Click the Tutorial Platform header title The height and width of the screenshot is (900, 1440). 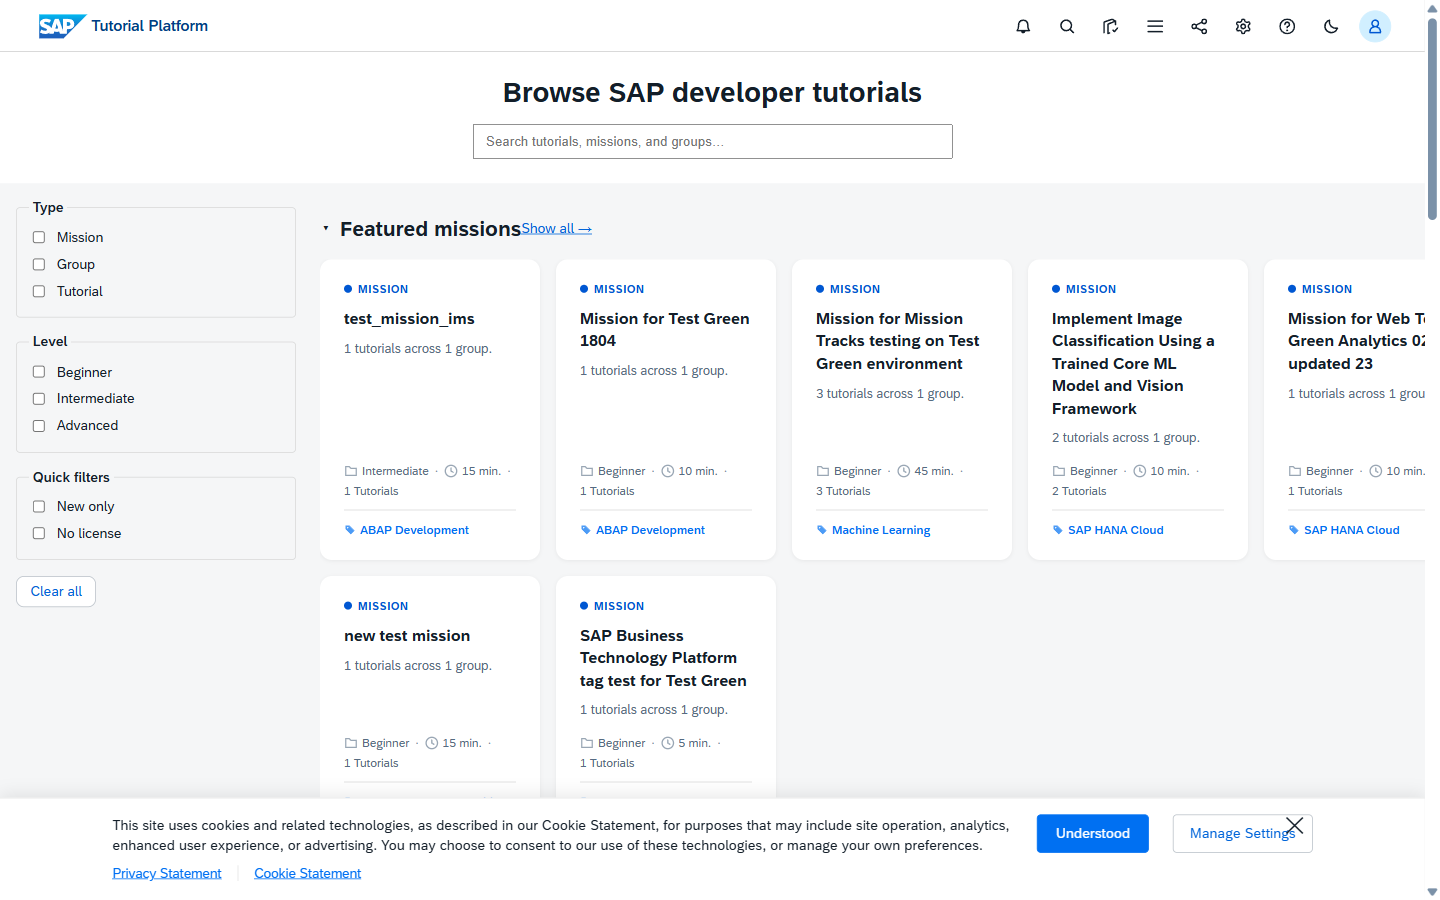(x=150, y=26)
